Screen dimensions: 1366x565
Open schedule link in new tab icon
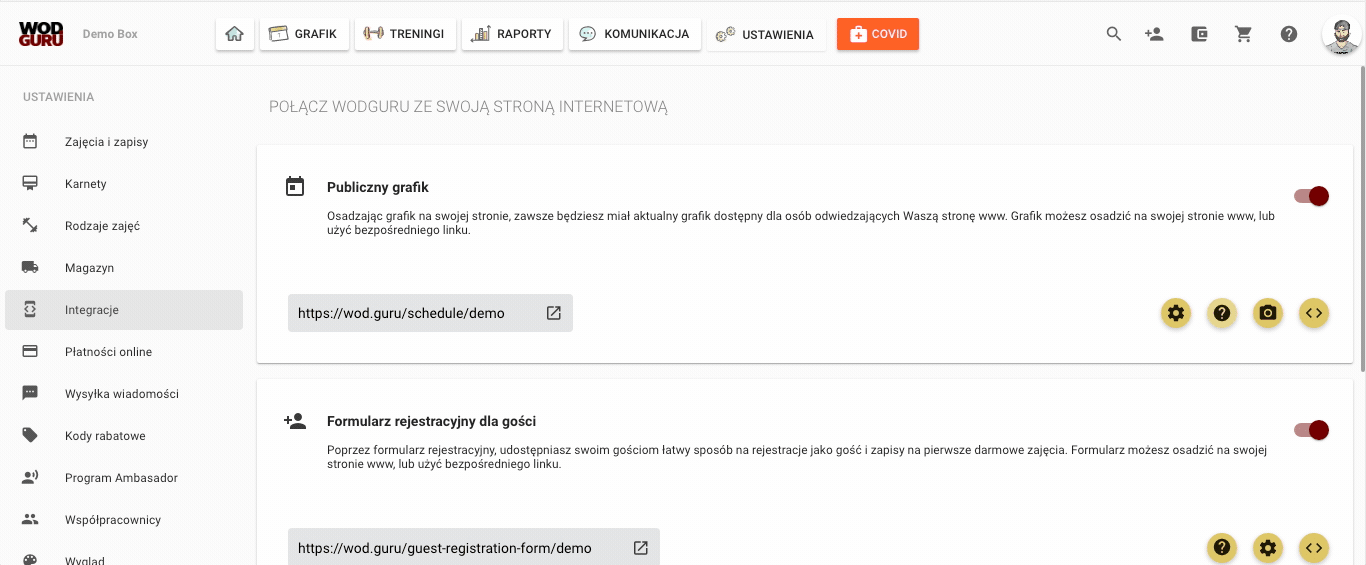point(553,313)
